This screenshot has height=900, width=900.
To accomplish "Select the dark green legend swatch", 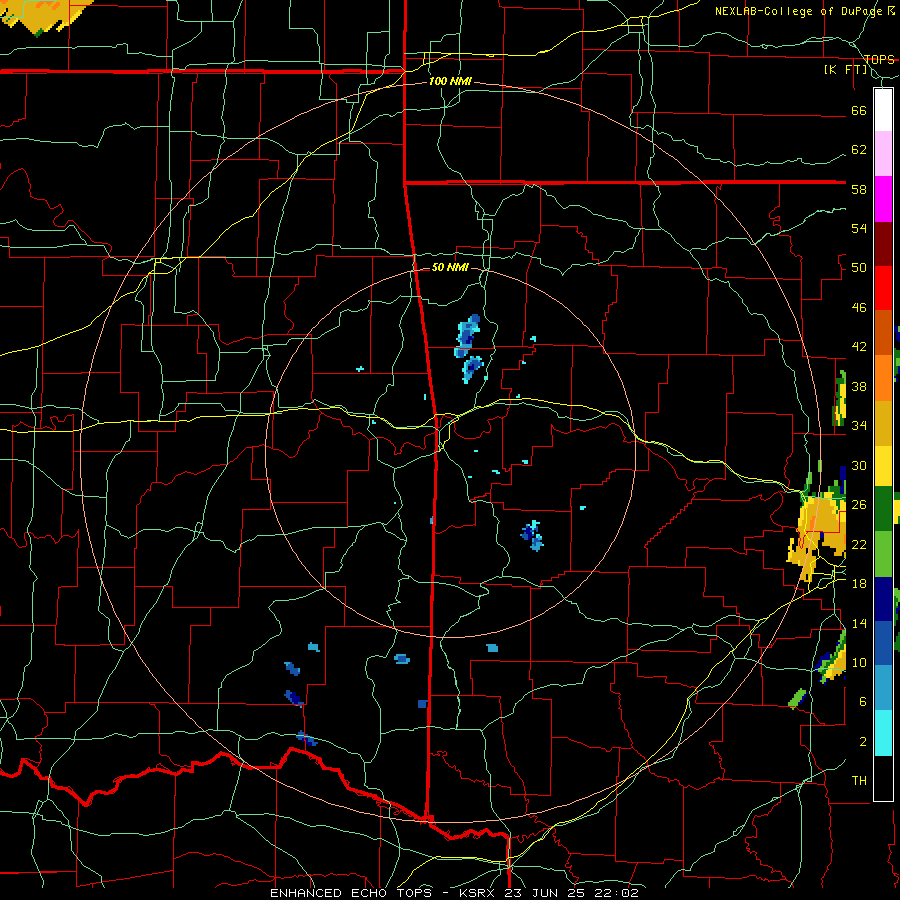I will tap(883, 509).
